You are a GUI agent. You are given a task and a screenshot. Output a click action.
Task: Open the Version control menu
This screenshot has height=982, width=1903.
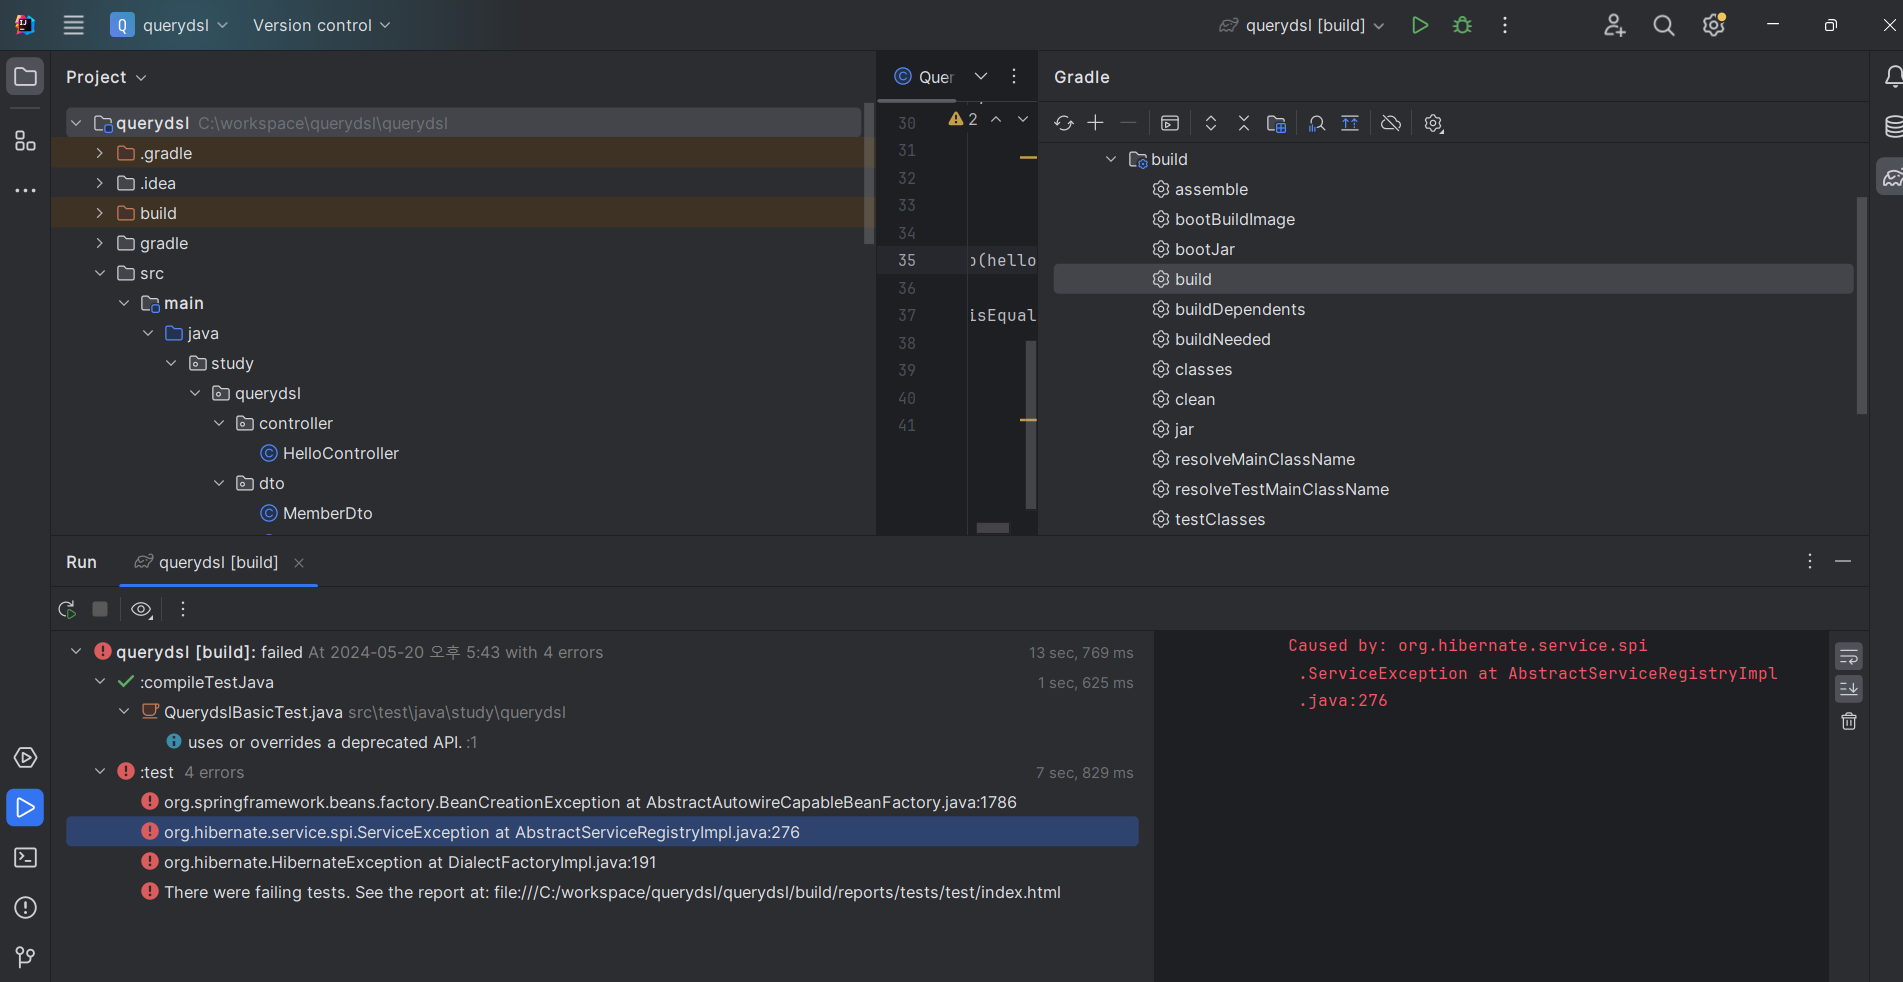pyautogui.click(x=321, y=25)
